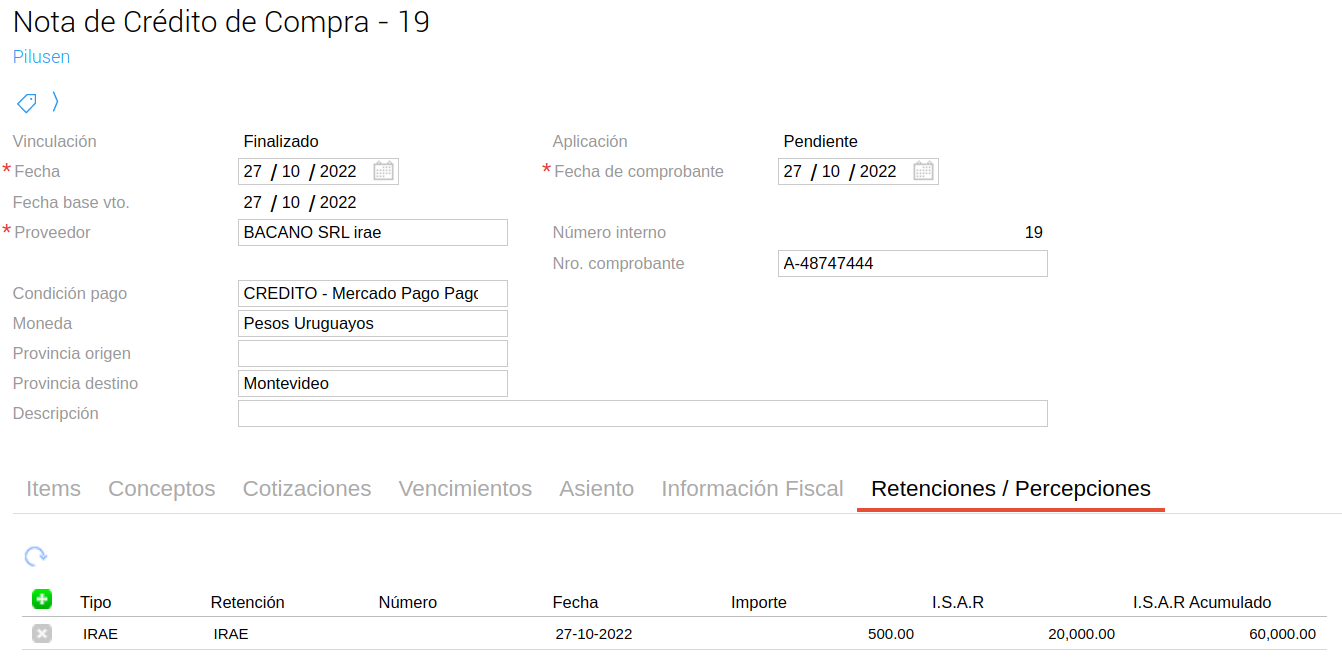This screenshot has height=662, width=1342.
Task: Click the Número column header
Action: pyautogui.click(x=408, y=602)
